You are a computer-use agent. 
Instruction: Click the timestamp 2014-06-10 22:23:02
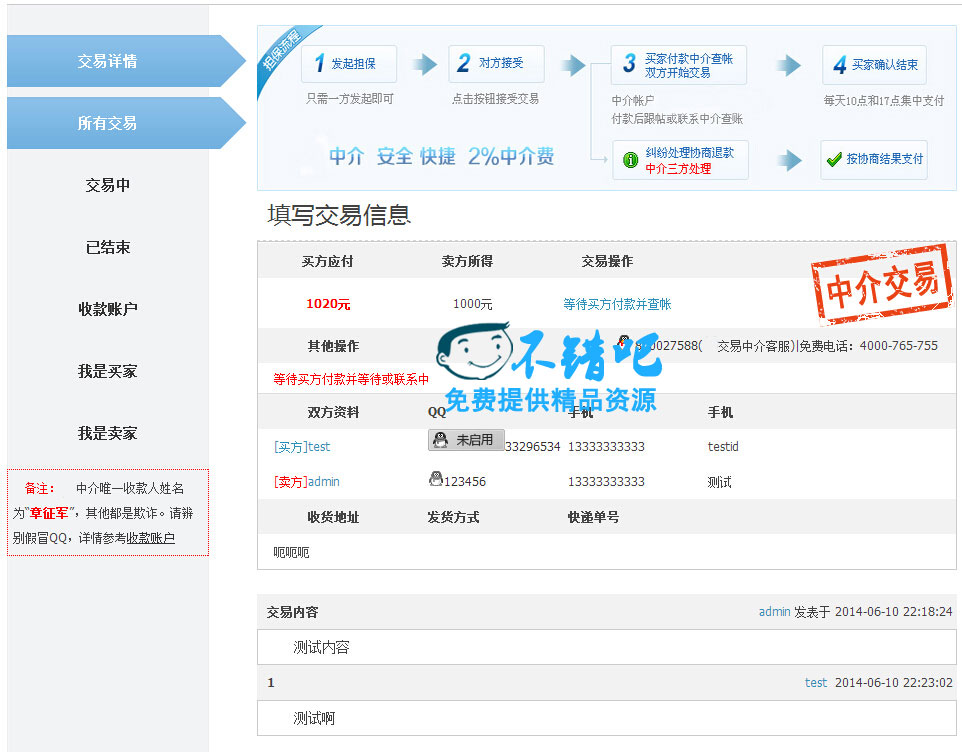(894, 683)
